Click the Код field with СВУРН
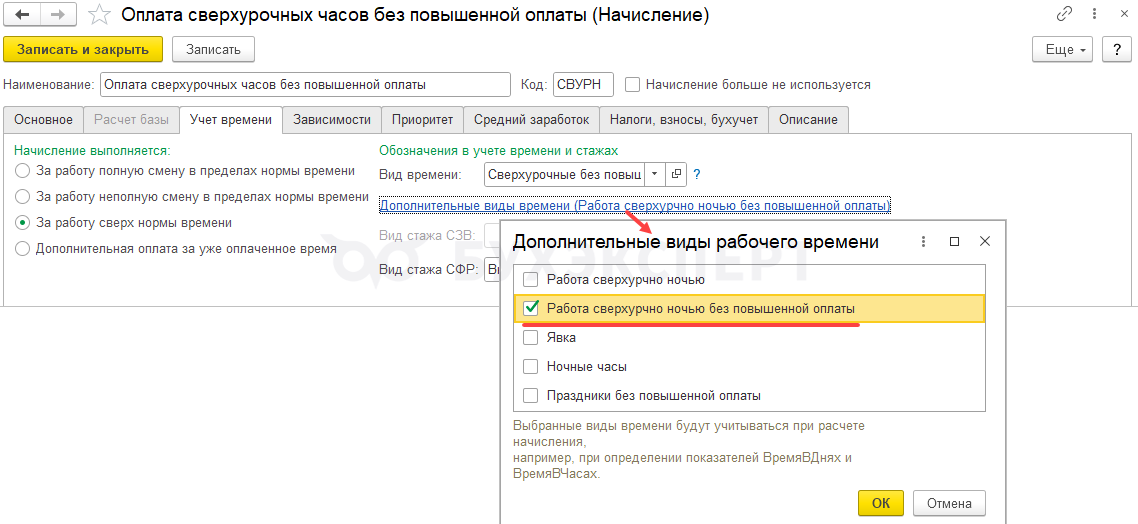Viewport: 1138px width, 524px height. 583,84
